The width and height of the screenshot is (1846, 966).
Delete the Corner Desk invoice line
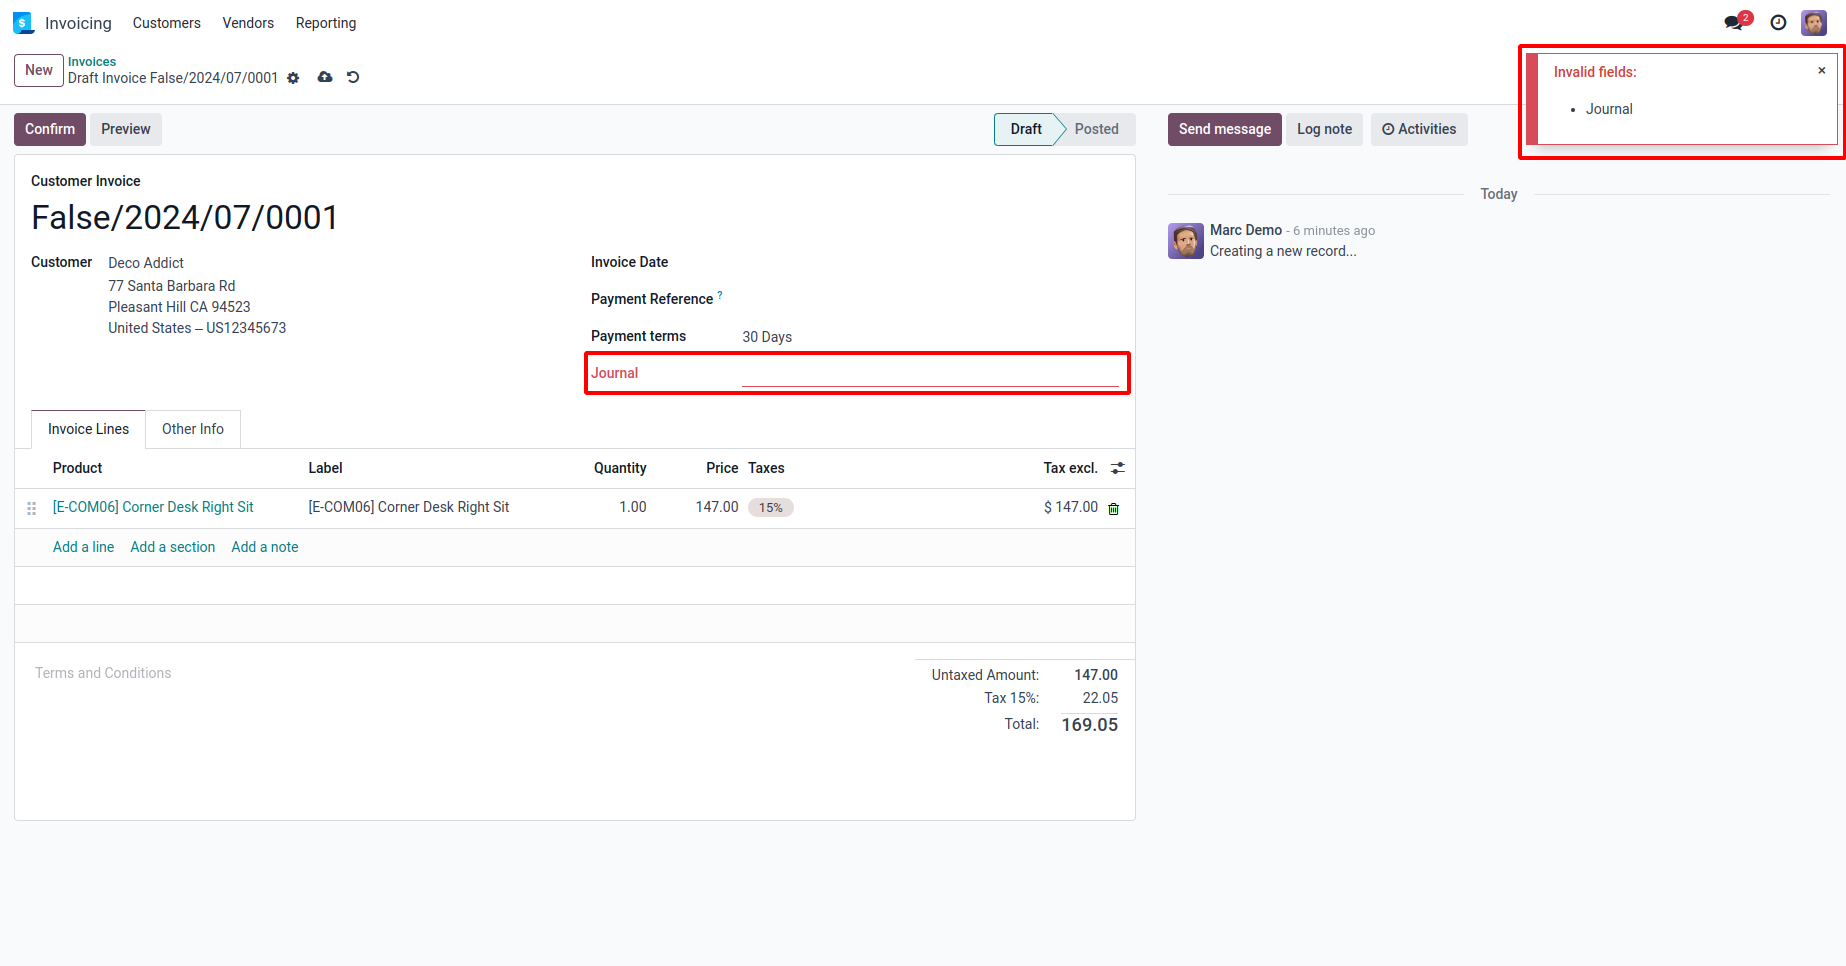1114,508
